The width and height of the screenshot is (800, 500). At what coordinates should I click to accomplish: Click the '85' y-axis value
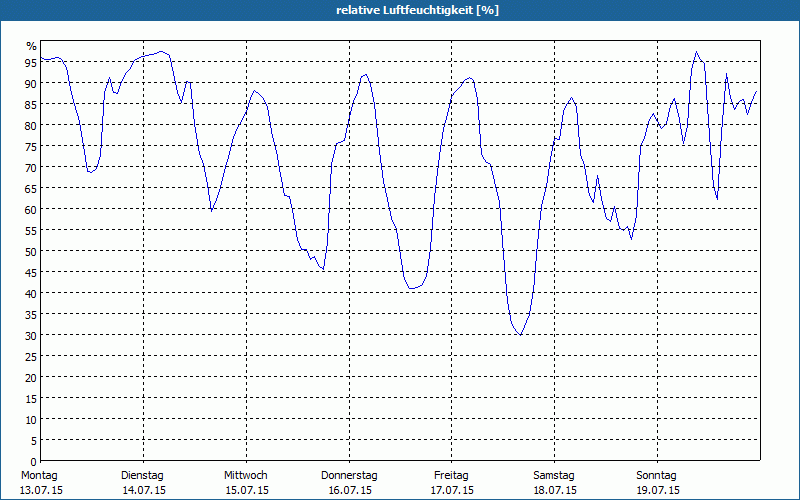pos(31,105)
